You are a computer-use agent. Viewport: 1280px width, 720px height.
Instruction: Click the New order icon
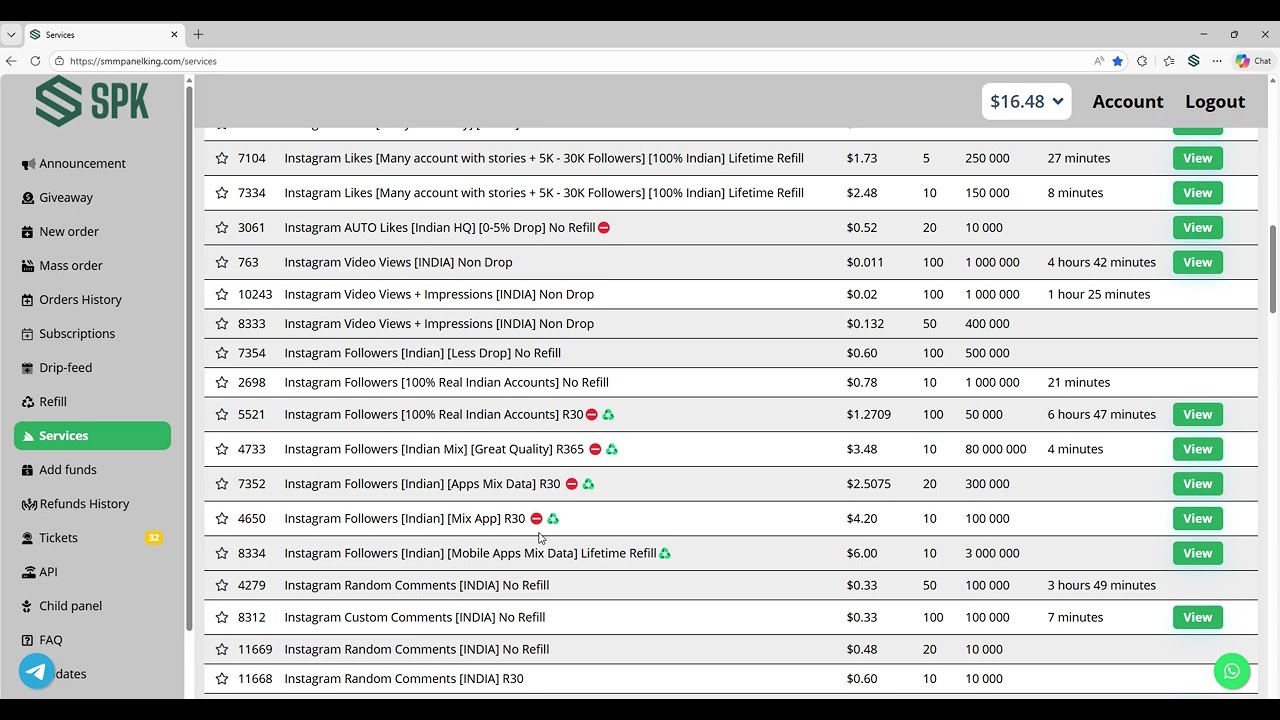tap(28, 232)
